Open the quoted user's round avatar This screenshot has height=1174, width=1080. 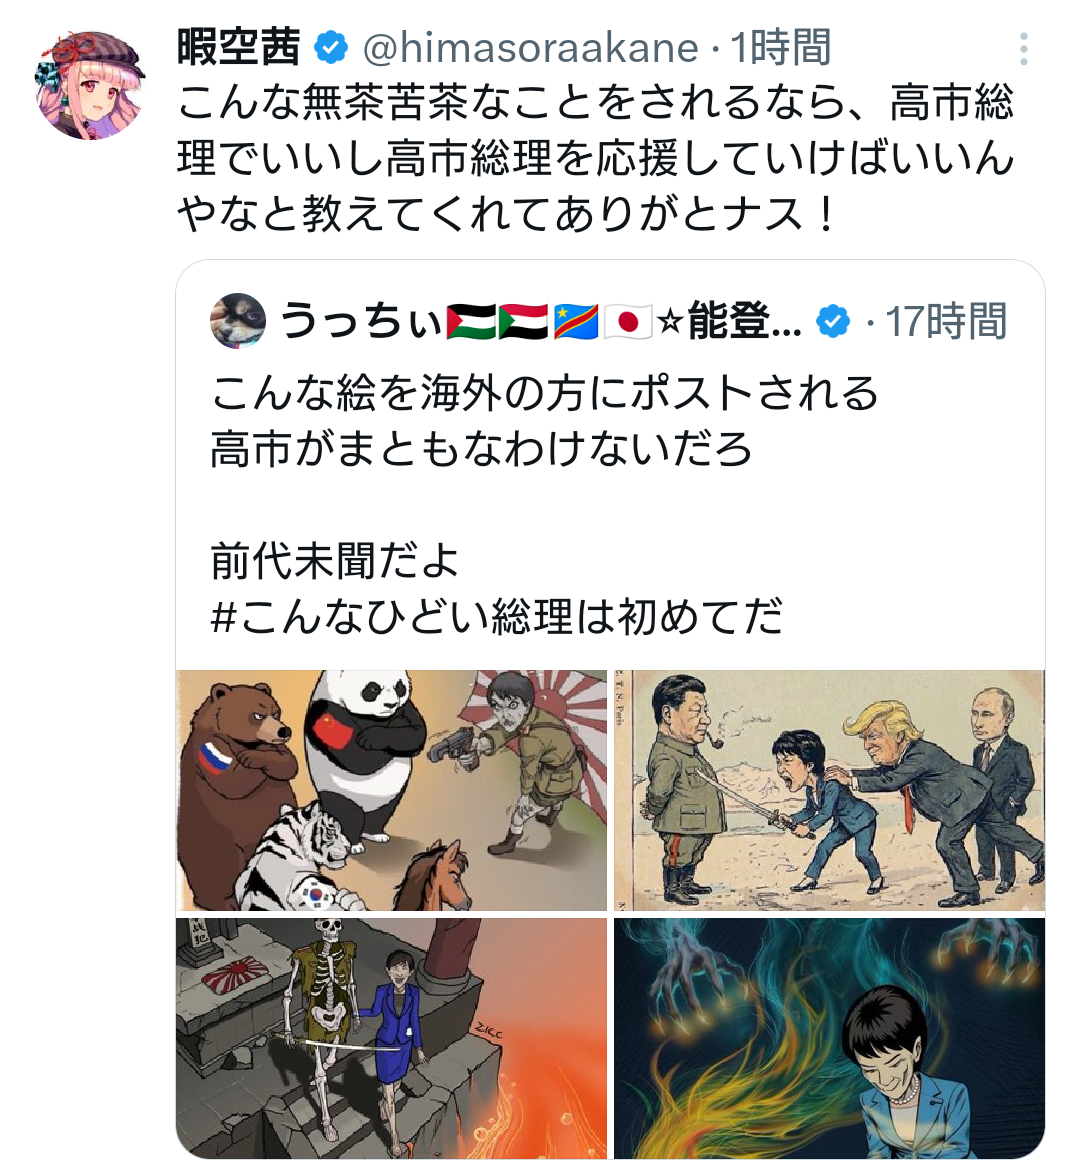(238, 321)
